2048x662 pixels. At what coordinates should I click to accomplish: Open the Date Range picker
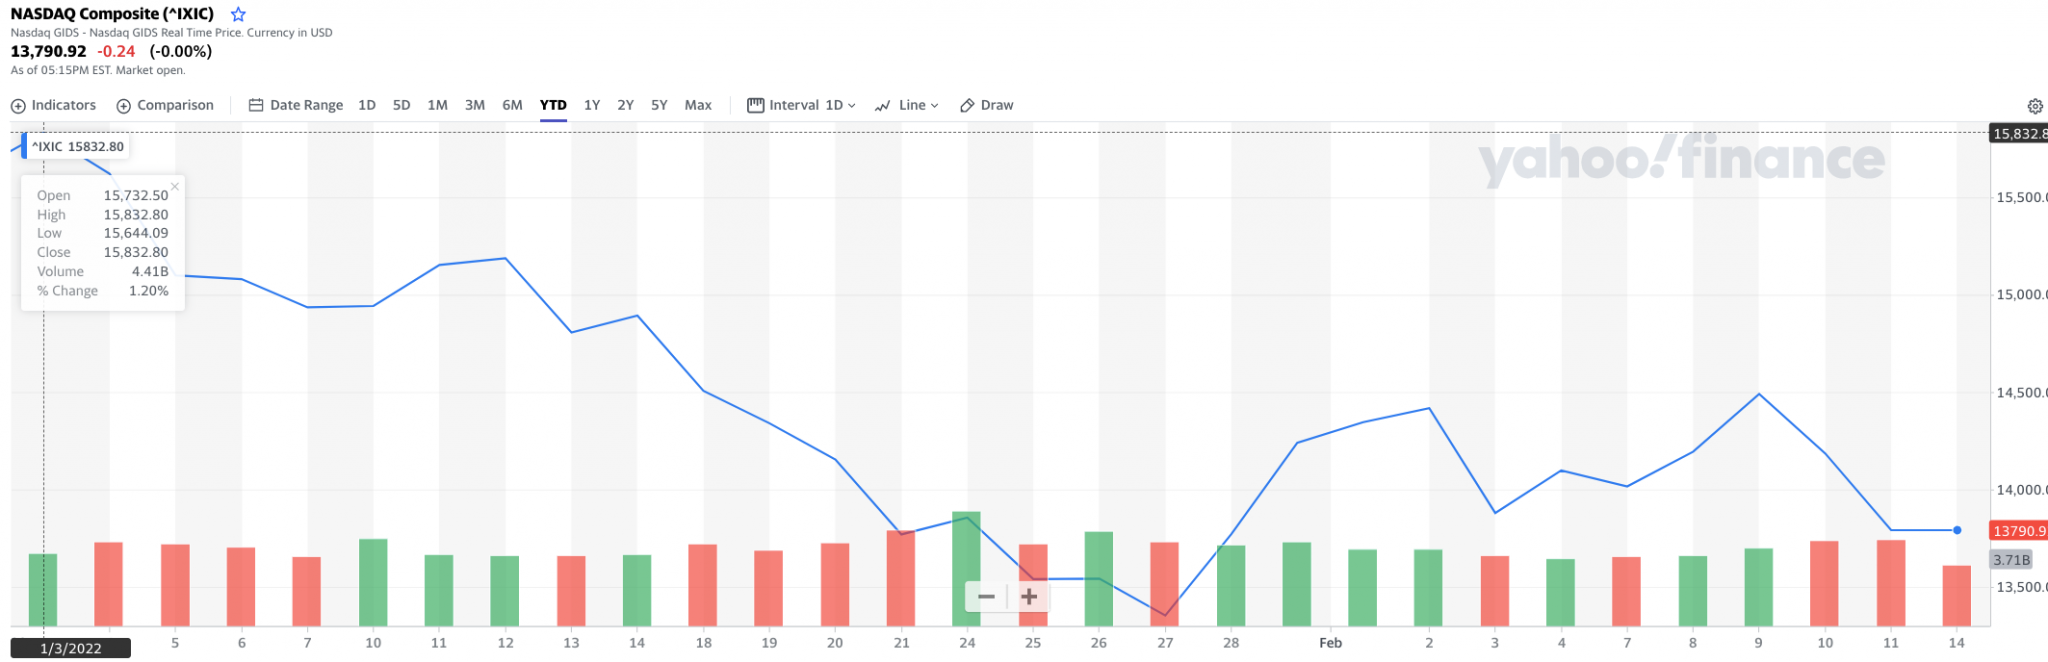(x=296, y=105)
